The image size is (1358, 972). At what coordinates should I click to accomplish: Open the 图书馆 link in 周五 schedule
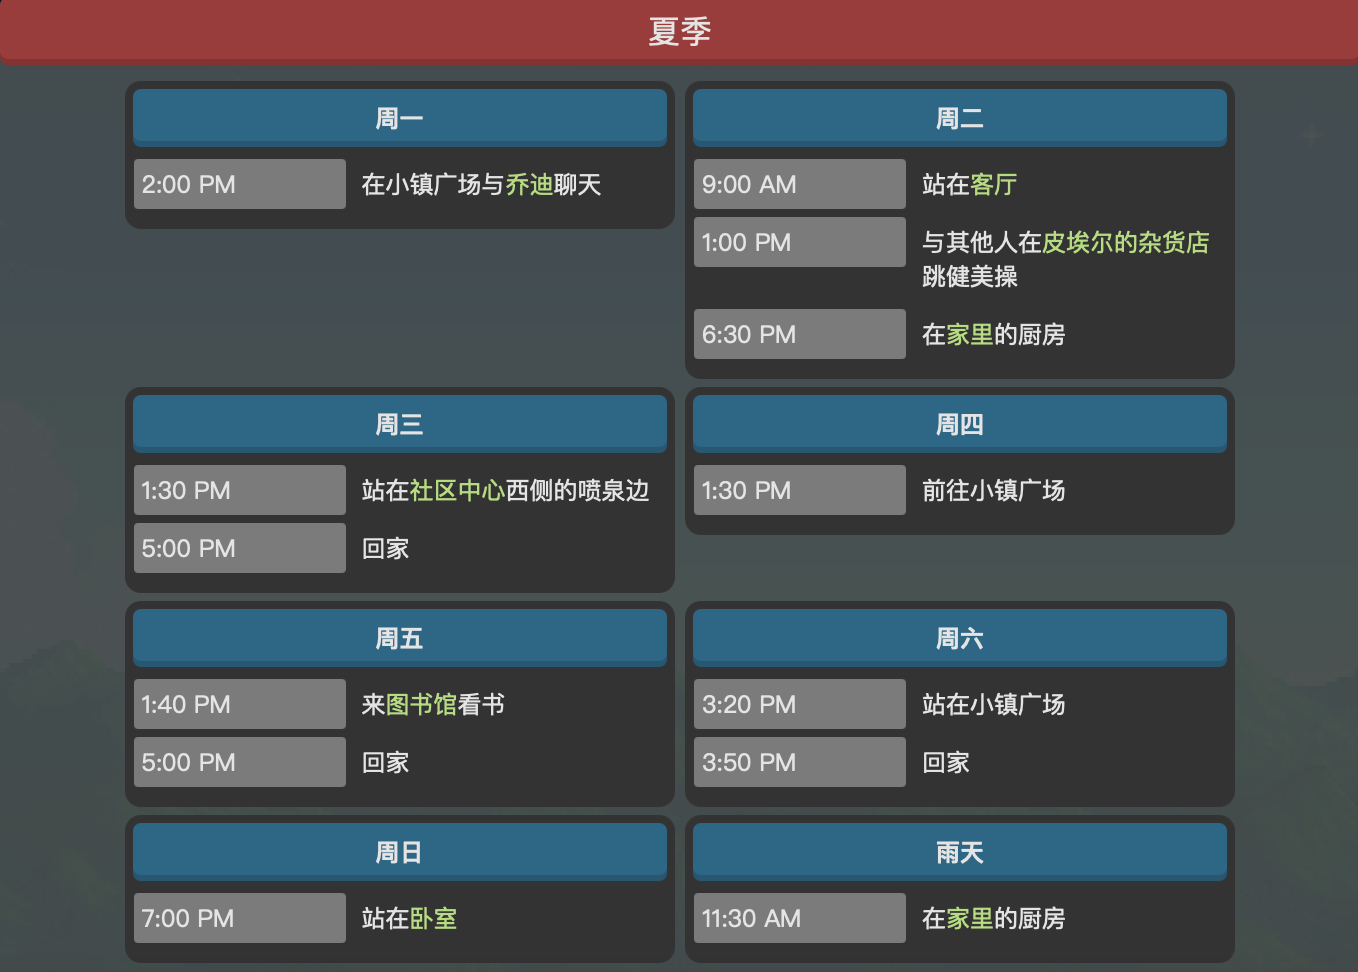(422, 705)
